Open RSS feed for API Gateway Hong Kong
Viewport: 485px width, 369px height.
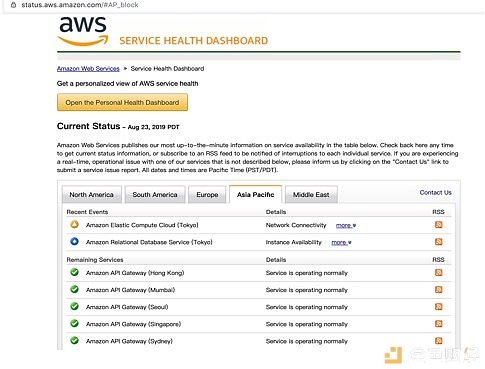point(438,272)
